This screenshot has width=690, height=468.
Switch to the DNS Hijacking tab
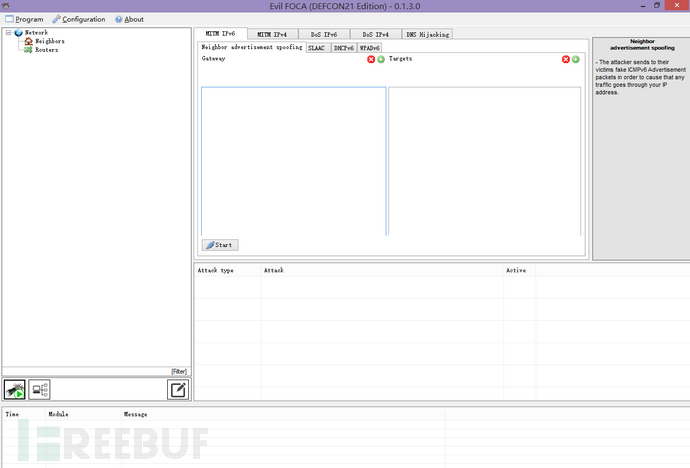pos(428,34)
